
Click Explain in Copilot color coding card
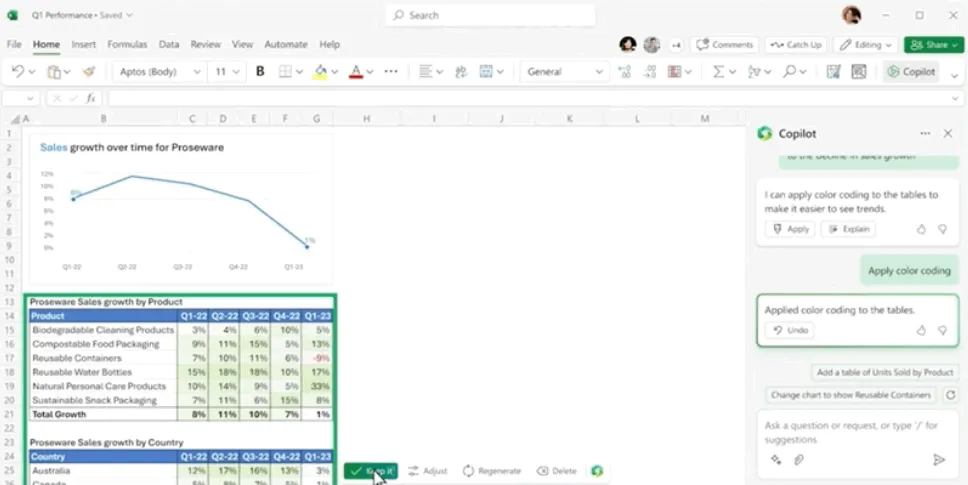(x=848, y=229)
